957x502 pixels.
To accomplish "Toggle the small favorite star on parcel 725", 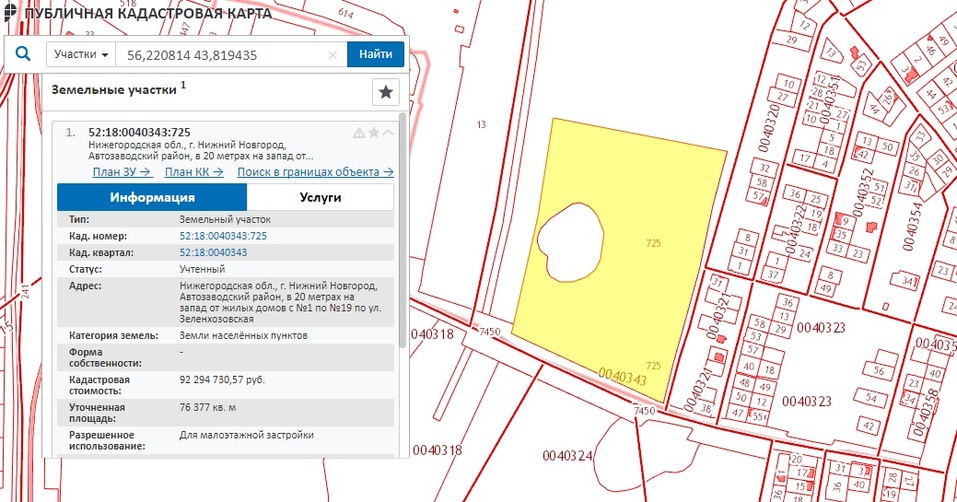I will tap(374, 132).
